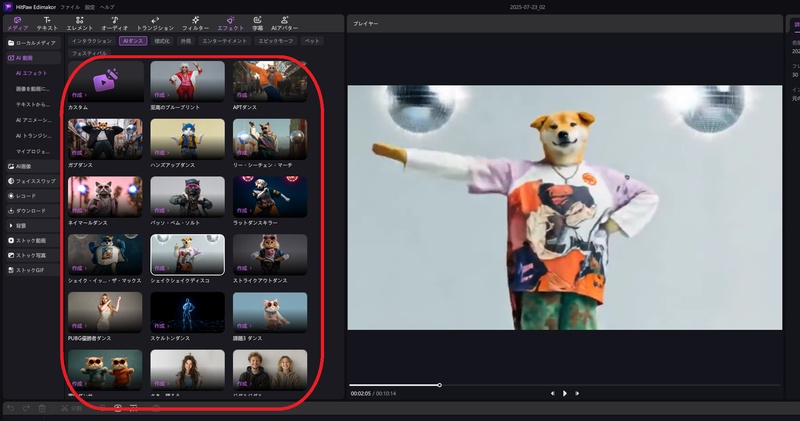Open the テキスト tool

[x=47, y=23]
